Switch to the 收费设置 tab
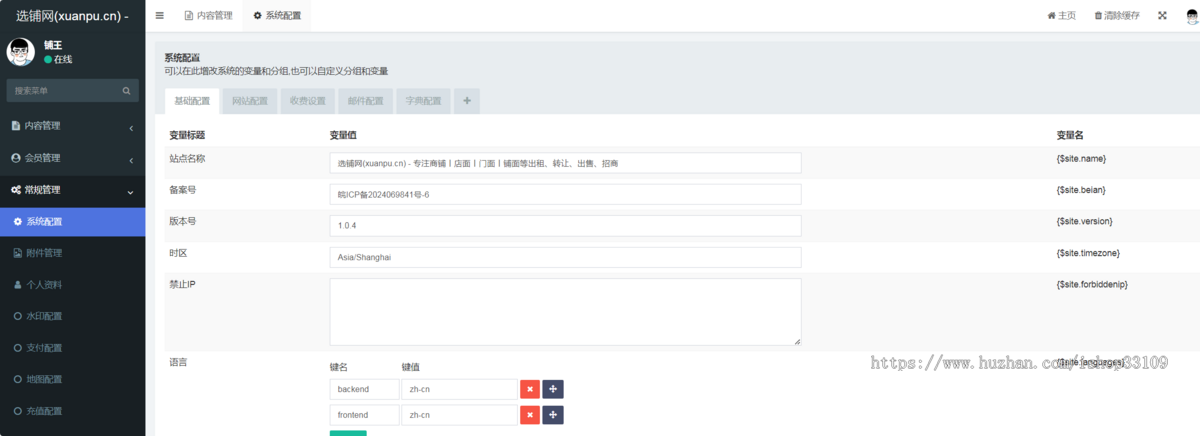1200x436 pixels. pos(308,101)
